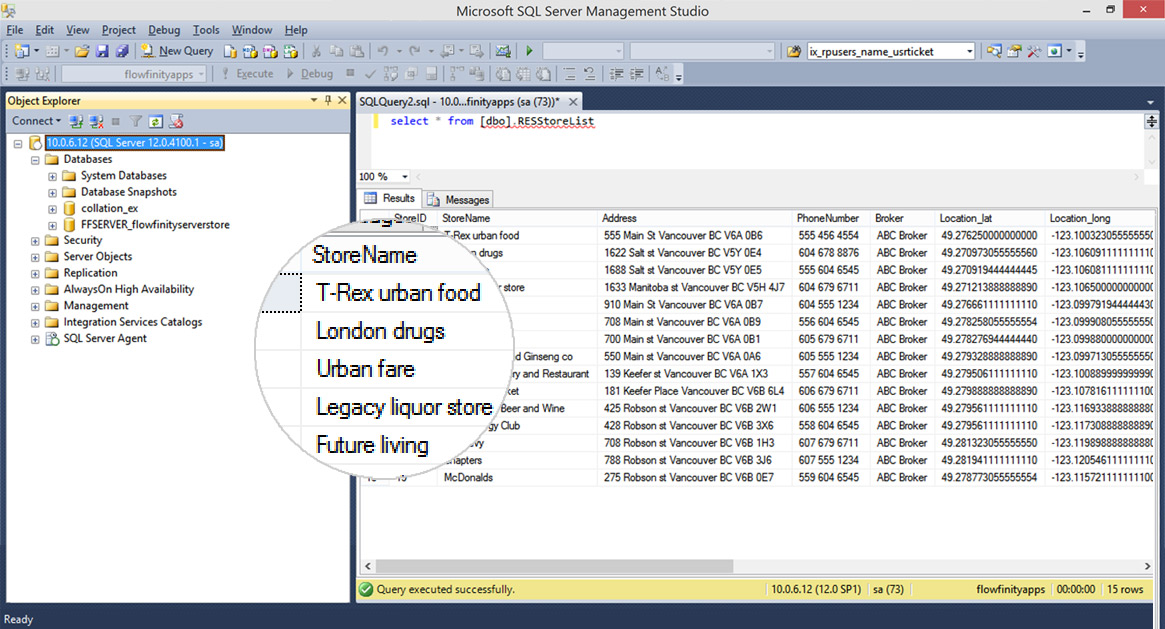Click the Save All icon
The height and width of the screenshot is (629, 1165).
(121, 51)
